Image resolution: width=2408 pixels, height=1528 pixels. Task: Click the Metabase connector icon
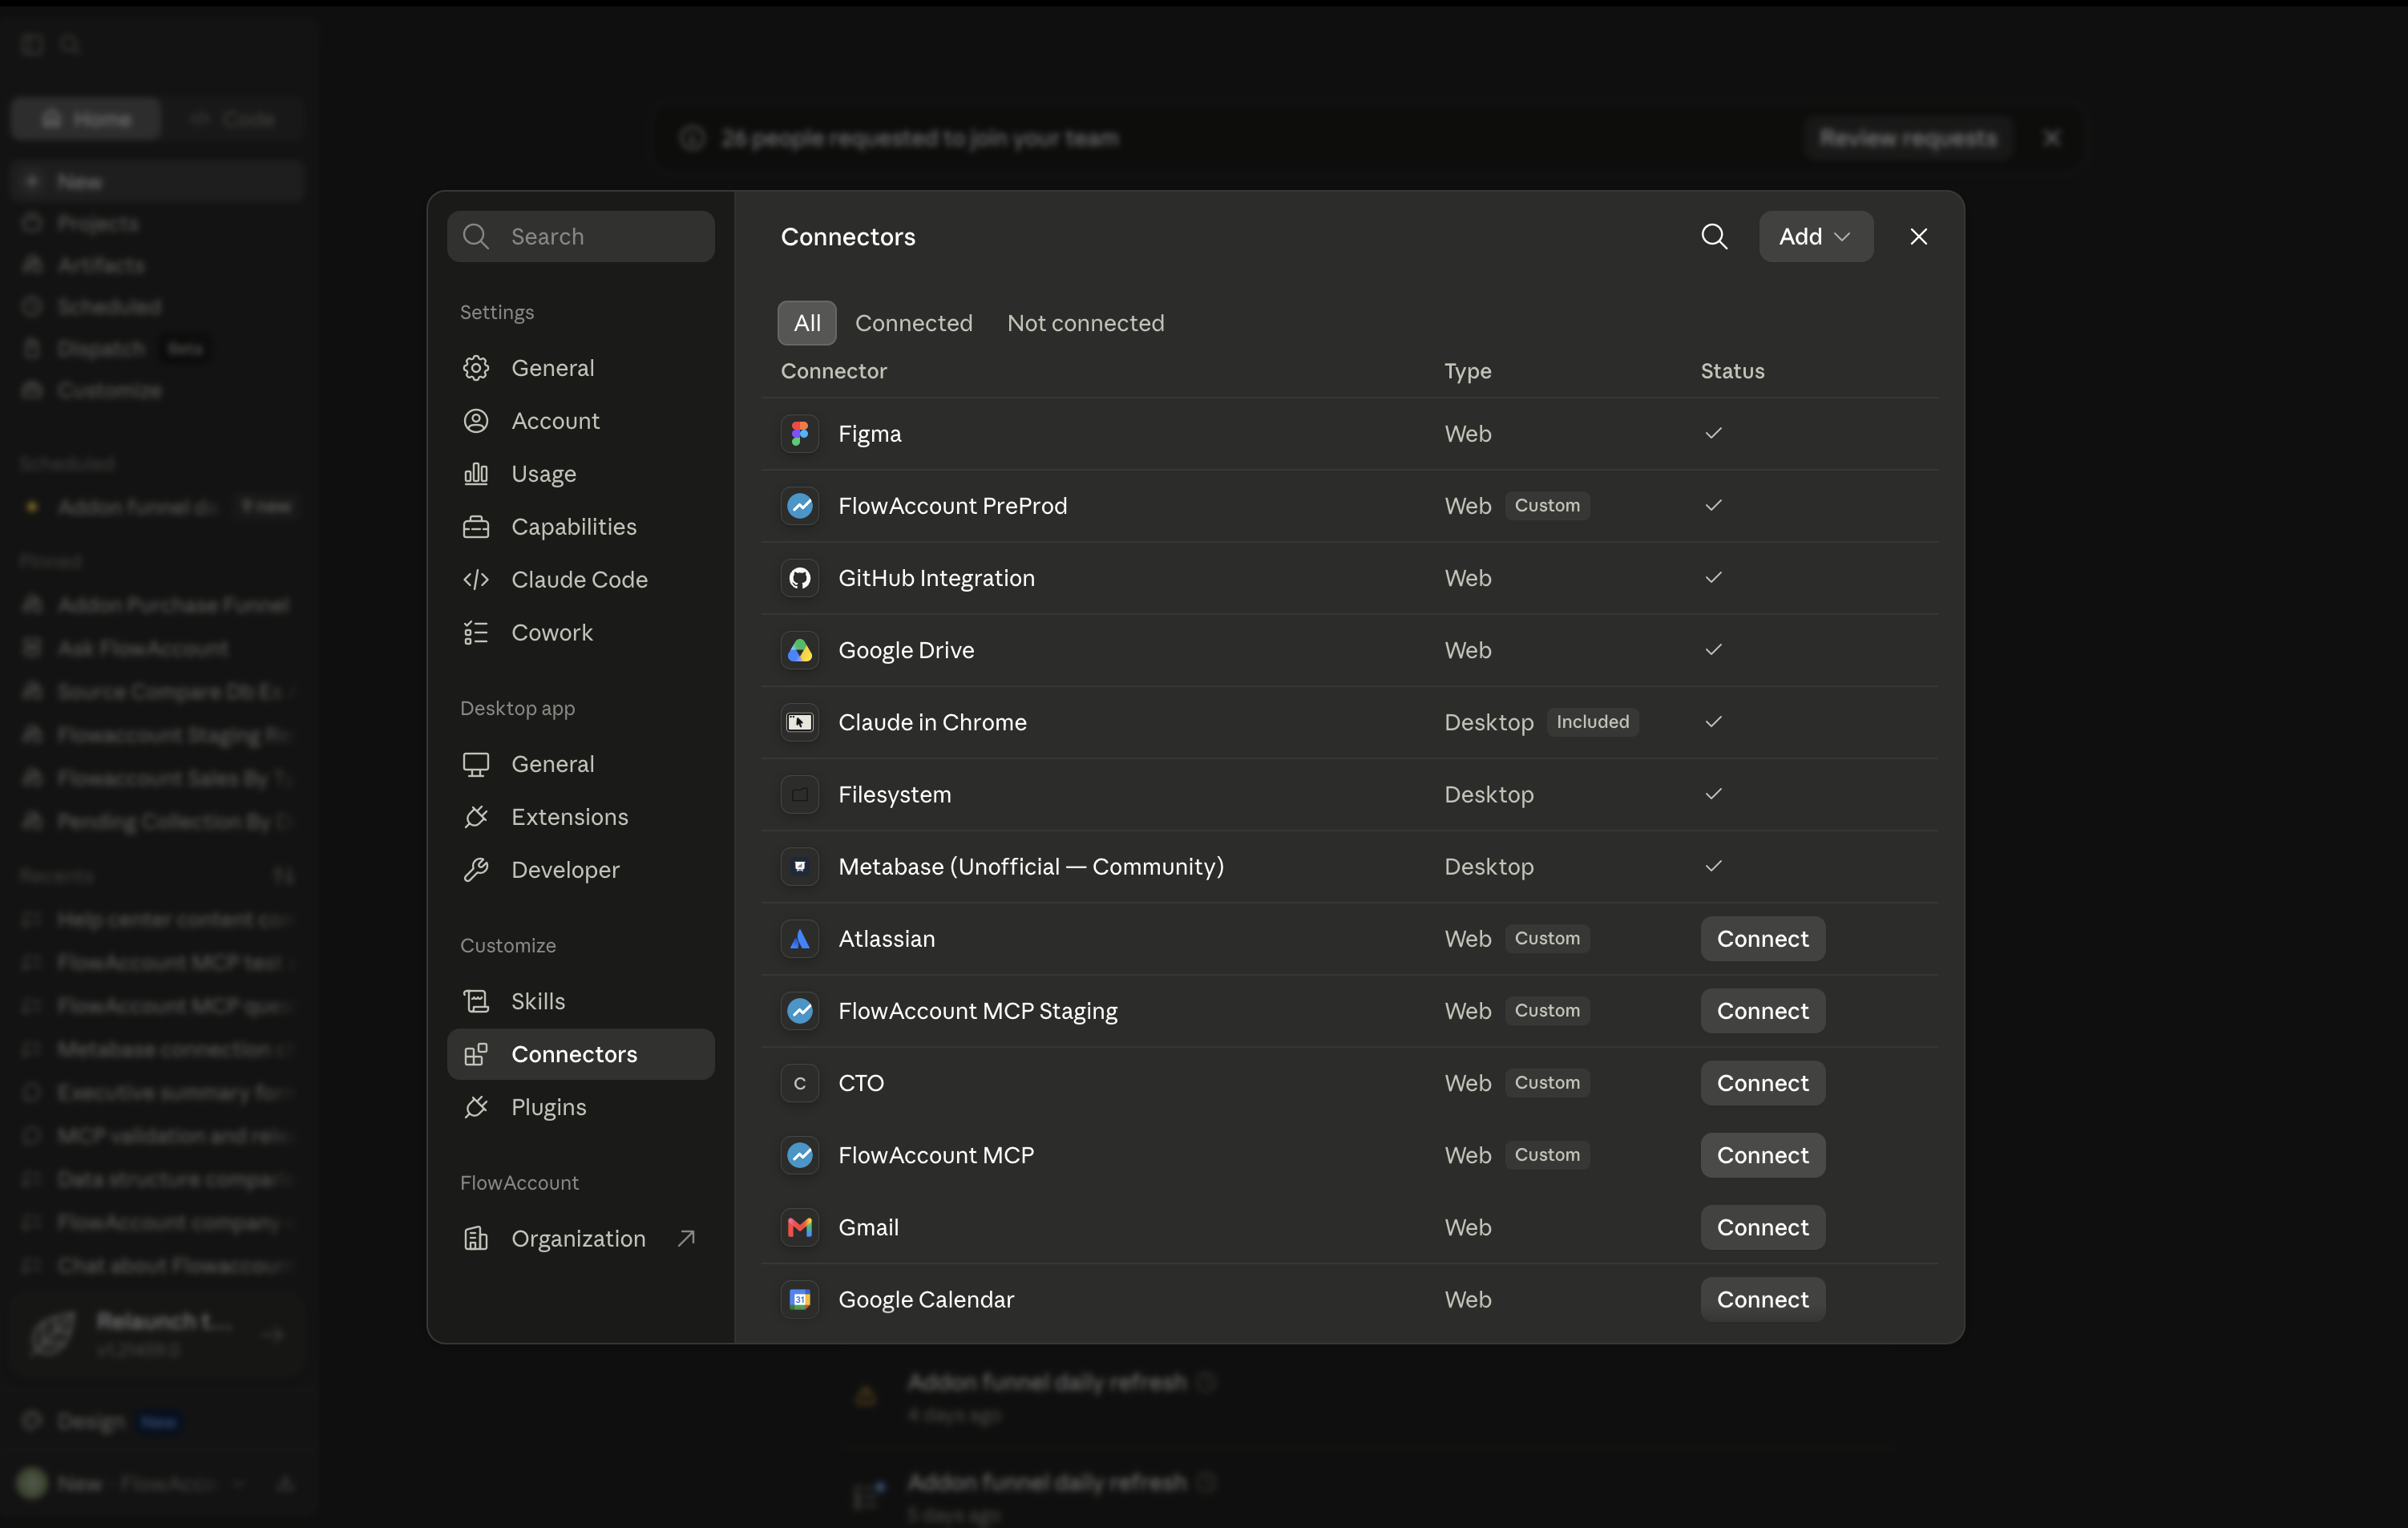click(x=799, y=866)
